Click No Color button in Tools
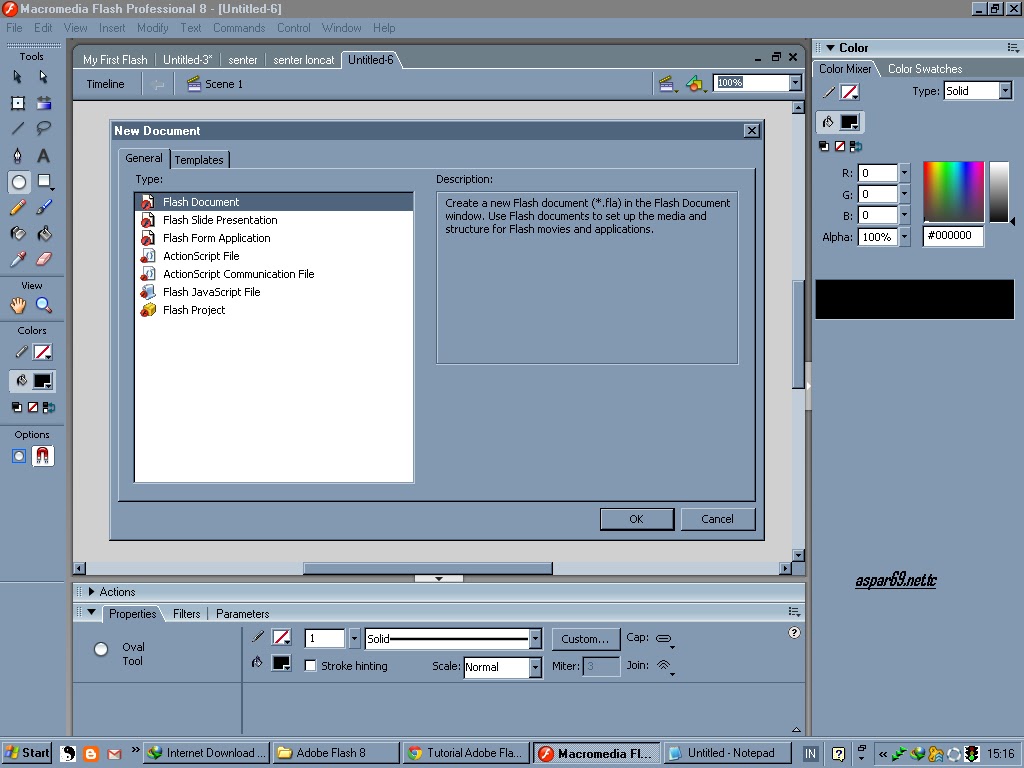This screenshot has height=768, width=1024. pos(33,408)
